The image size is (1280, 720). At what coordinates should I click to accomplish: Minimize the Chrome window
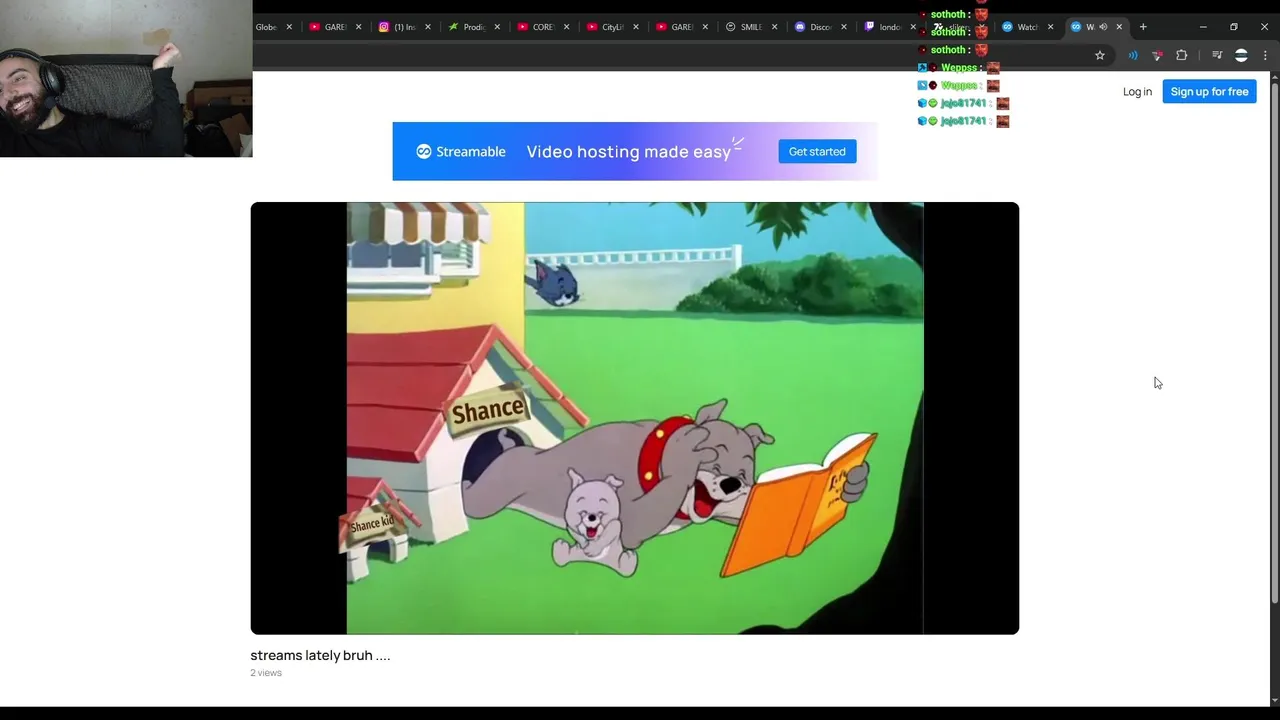[1203, 27]
